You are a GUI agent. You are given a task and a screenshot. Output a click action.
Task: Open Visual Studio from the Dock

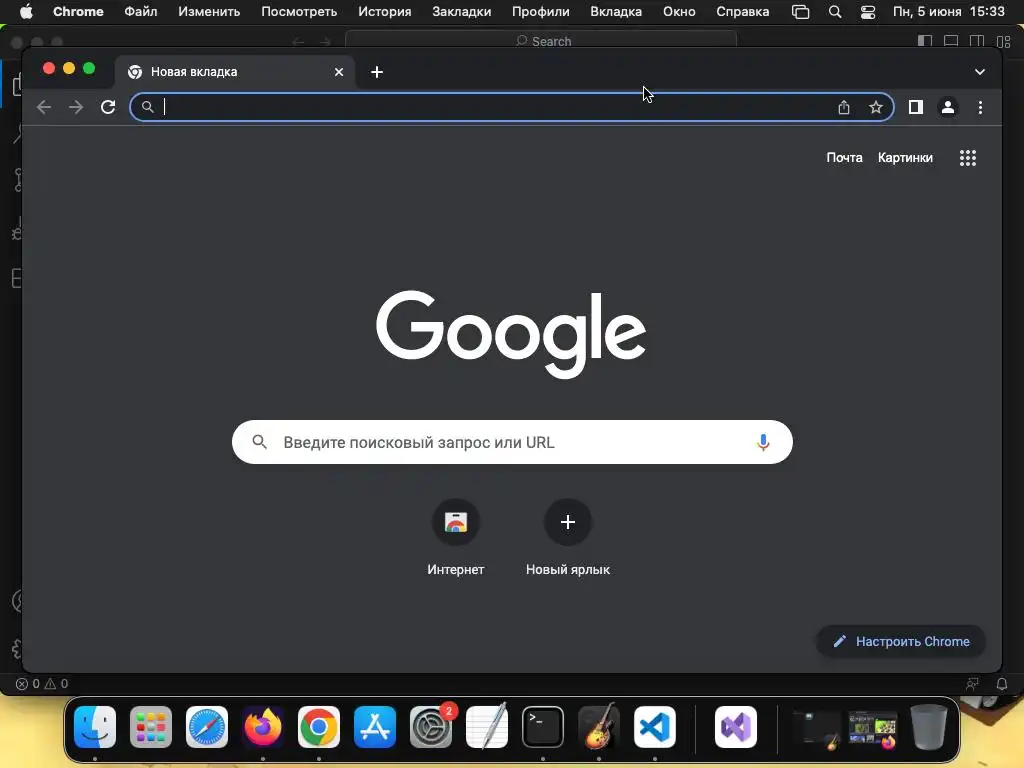coord(736,727)
